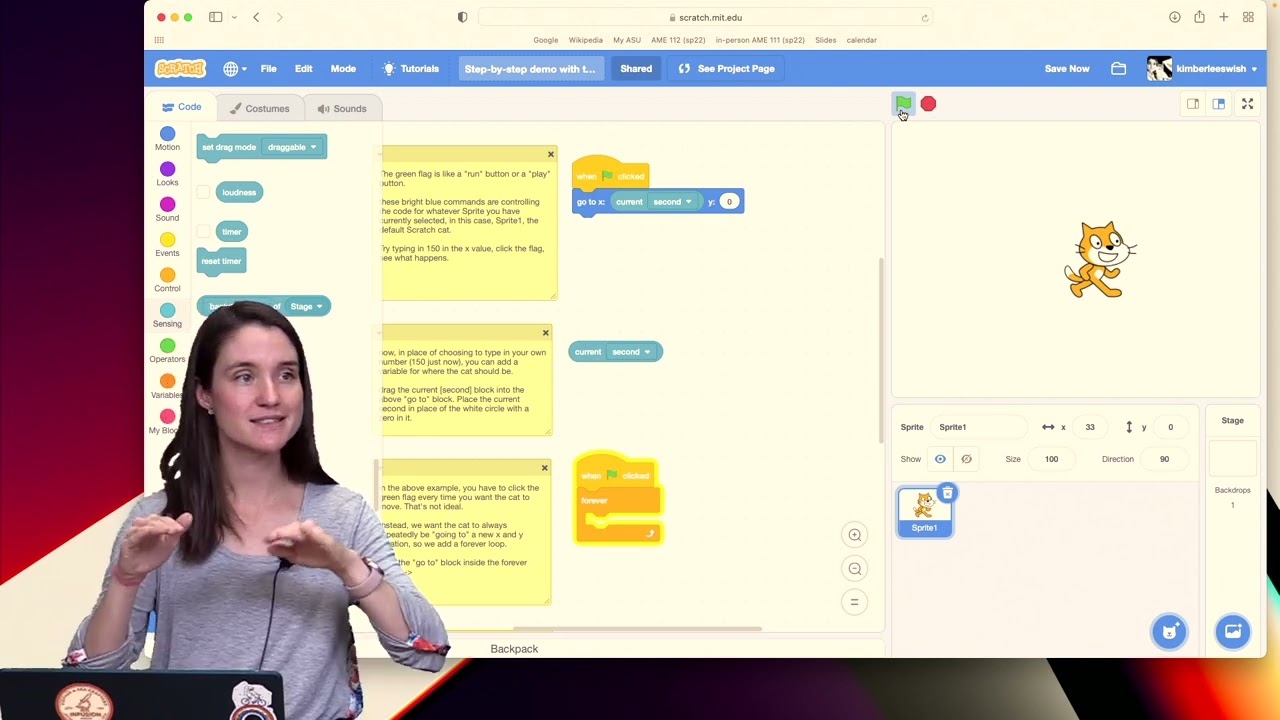Choose a new backdrop button
This screenshot has height=720, width=1280.
1232,631
